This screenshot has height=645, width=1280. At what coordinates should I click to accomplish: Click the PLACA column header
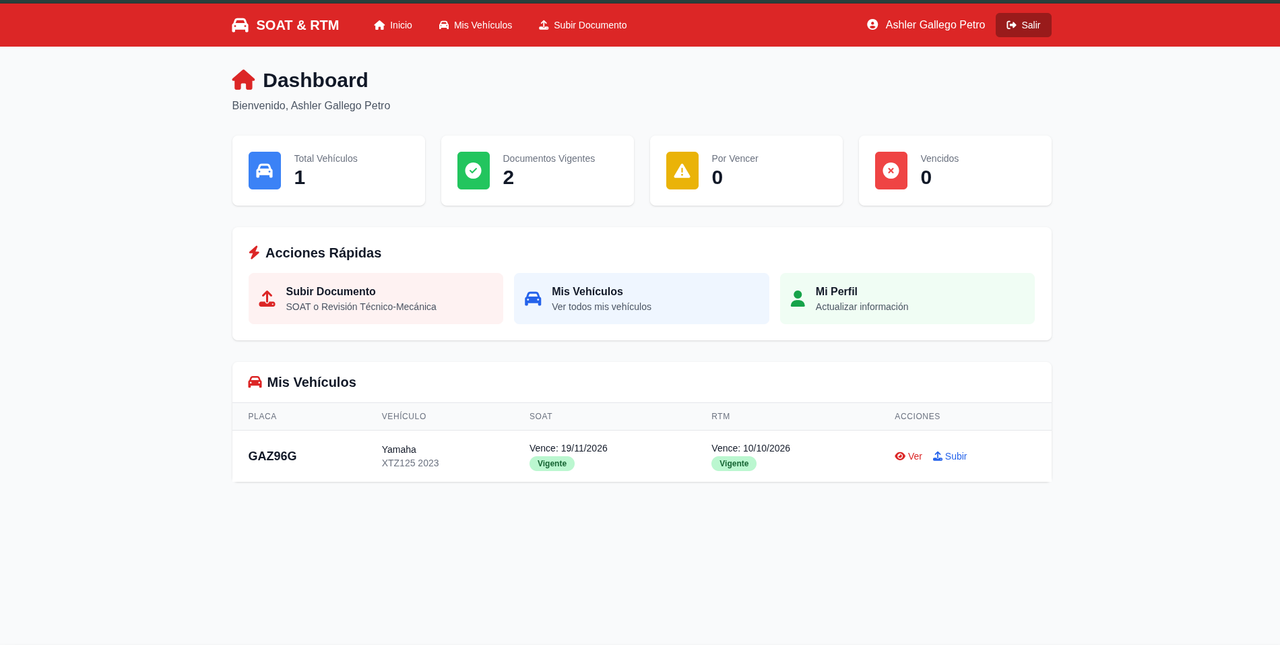(x=262, y=416)
